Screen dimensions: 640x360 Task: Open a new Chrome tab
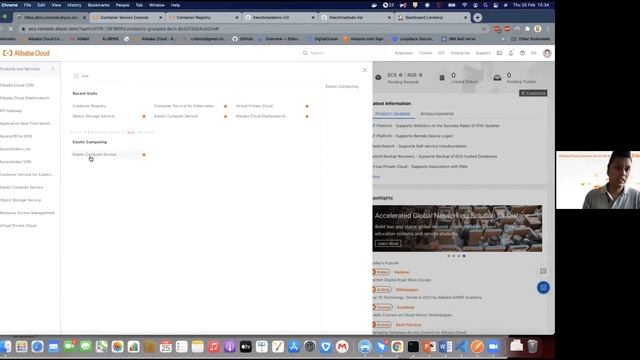pyautogui.click(x=478, y=18)
